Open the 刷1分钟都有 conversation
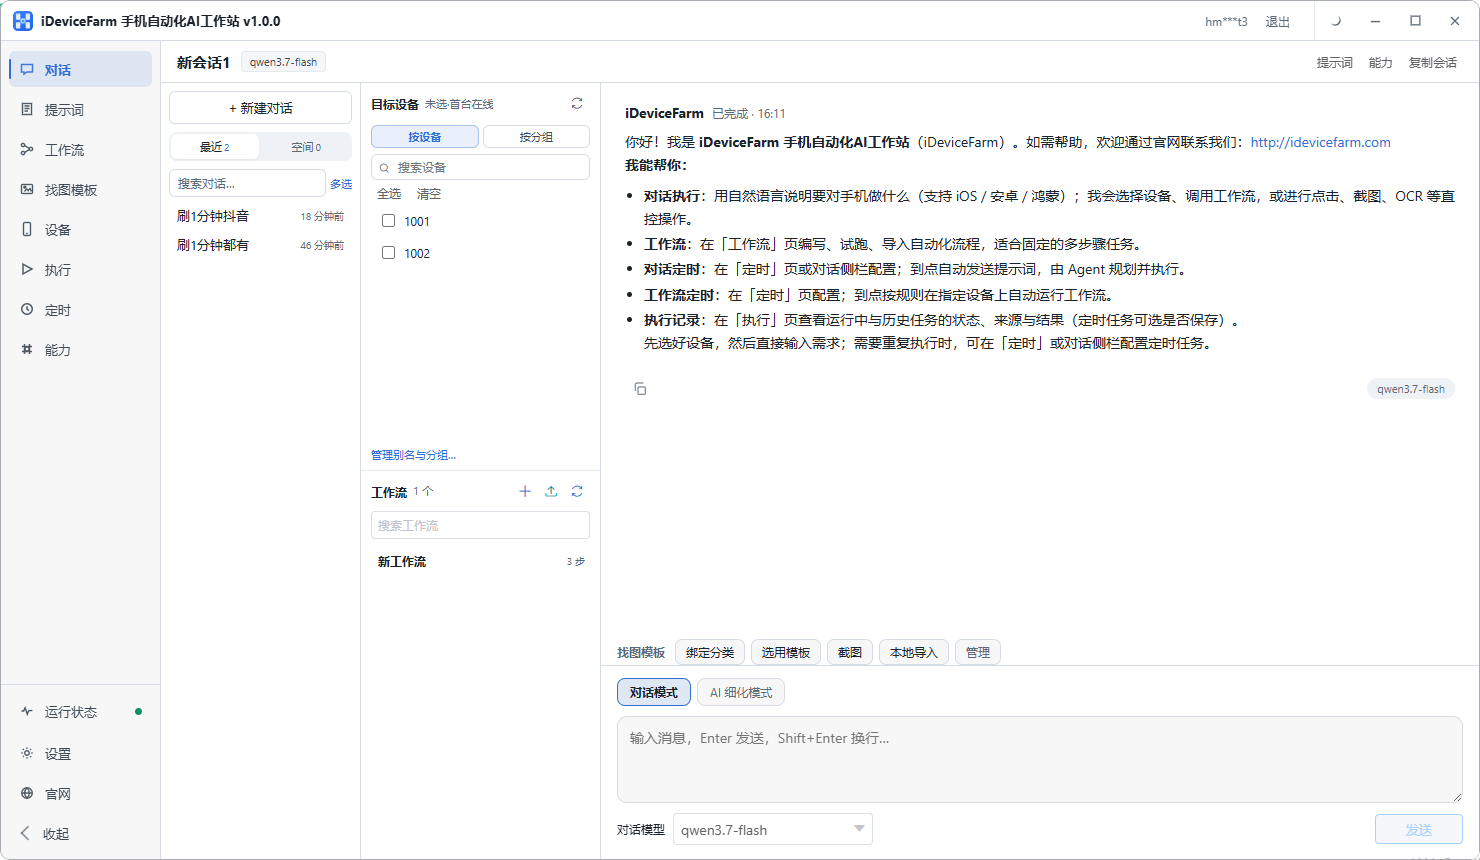 [x=260, y=245]
